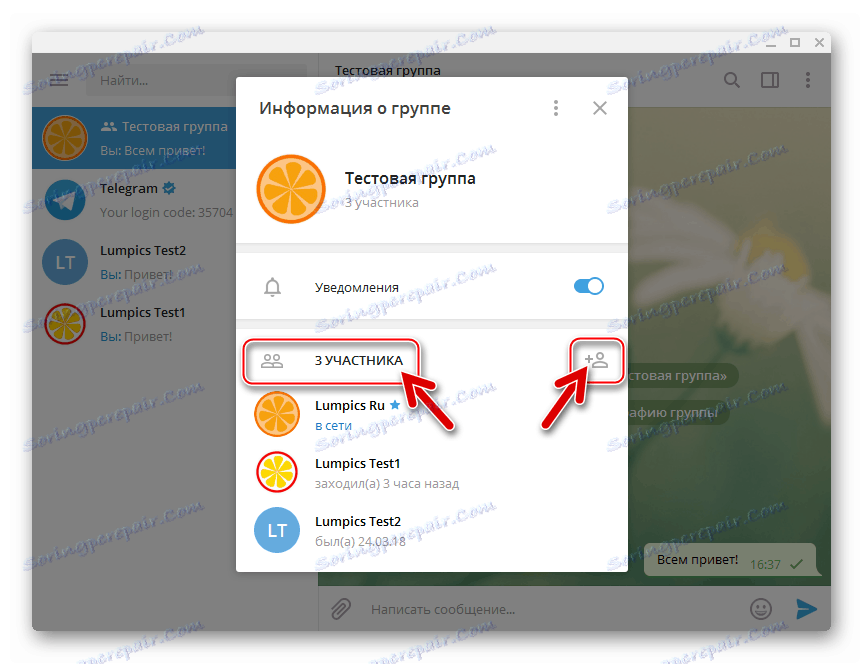Click the attach paperclip icon
Viewport: 864px width, 664px height.
pyautogui.click(x=341, y=609)
